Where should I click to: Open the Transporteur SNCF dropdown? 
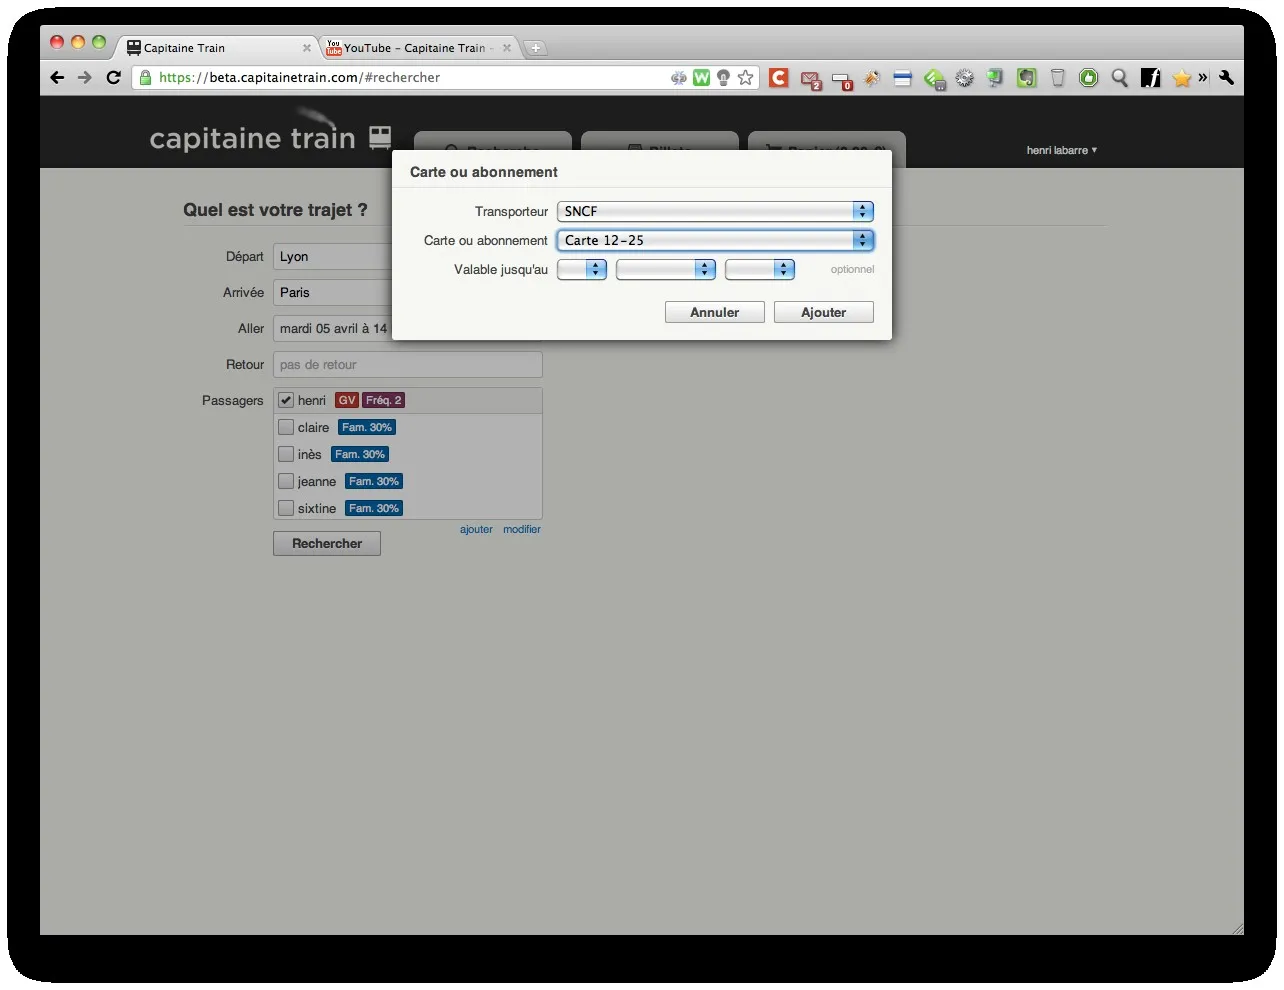(715, 211)
